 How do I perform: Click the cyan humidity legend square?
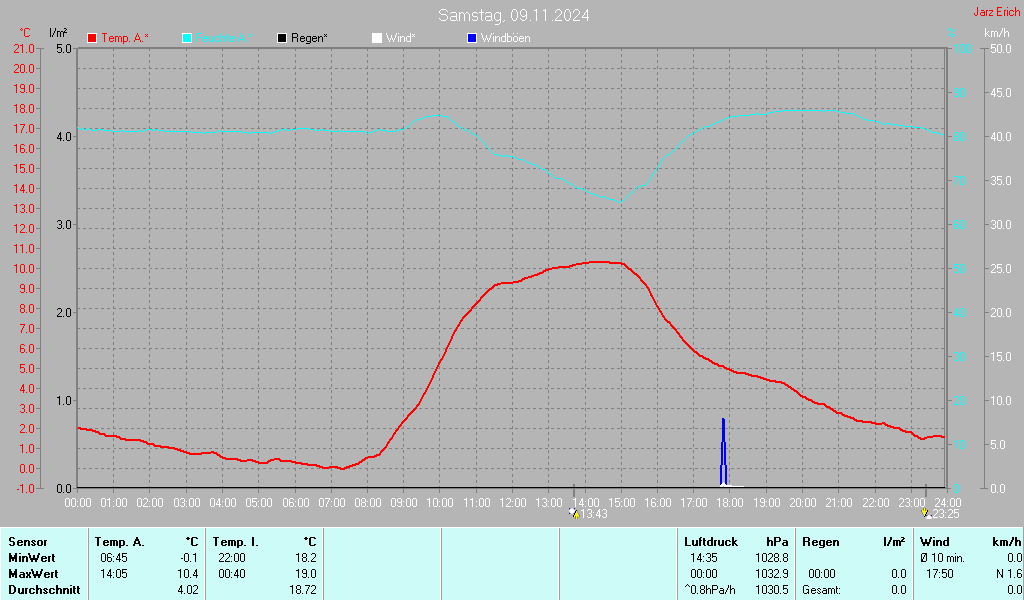point(187,38)
